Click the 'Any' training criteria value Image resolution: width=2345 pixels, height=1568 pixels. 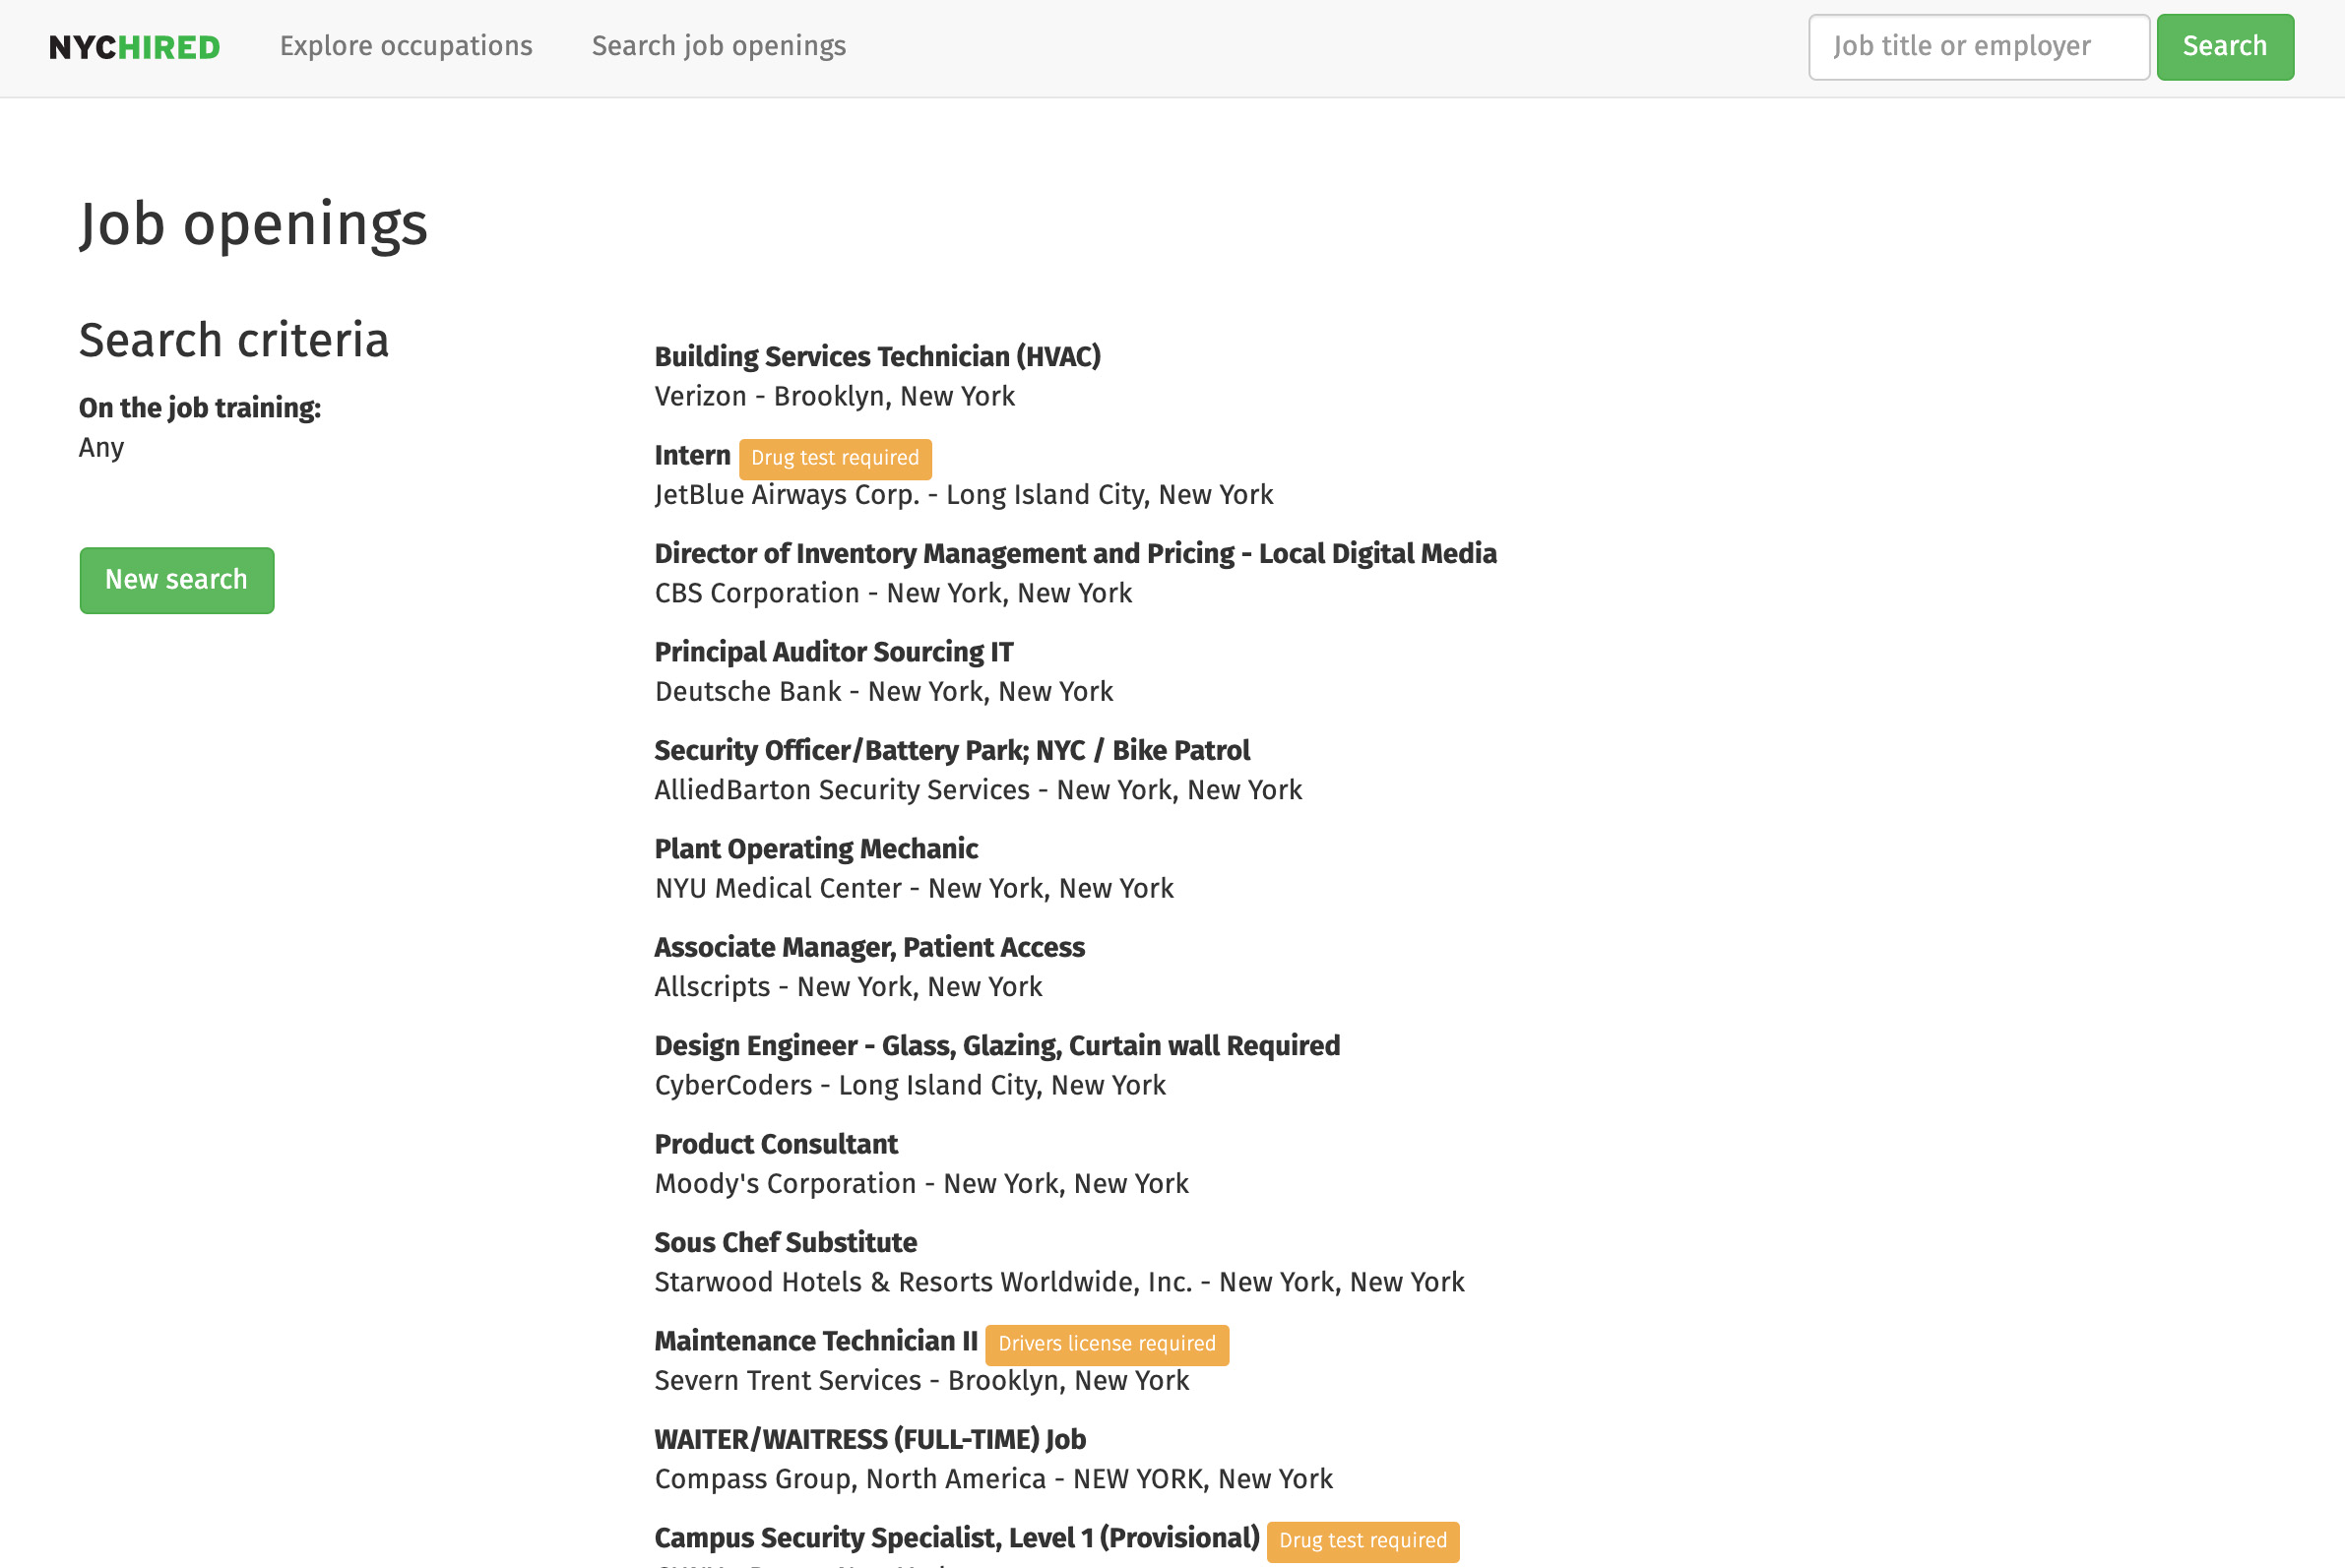pos(101,448)
